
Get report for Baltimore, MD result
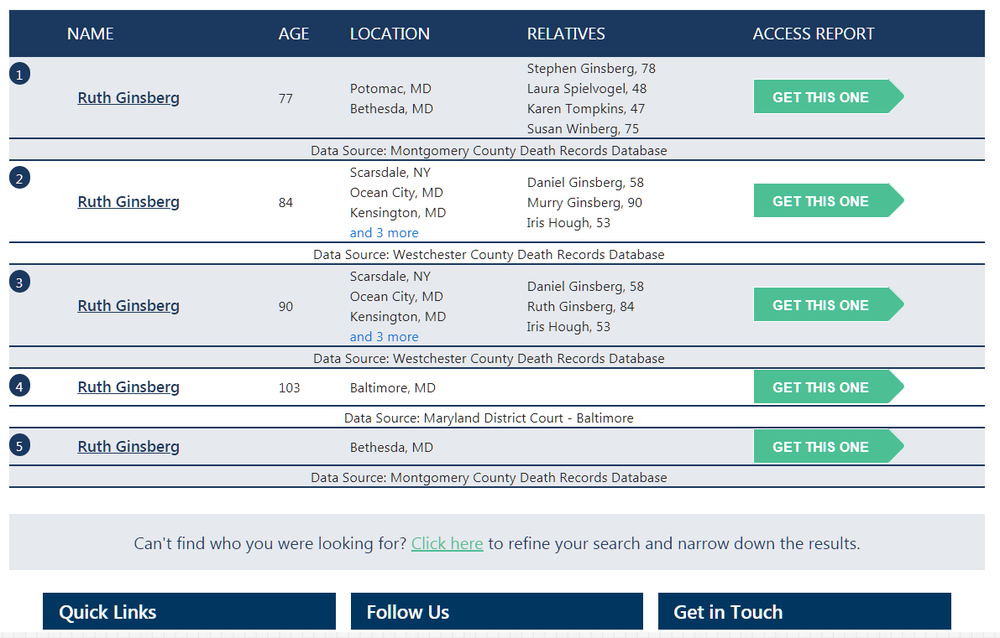828,387
